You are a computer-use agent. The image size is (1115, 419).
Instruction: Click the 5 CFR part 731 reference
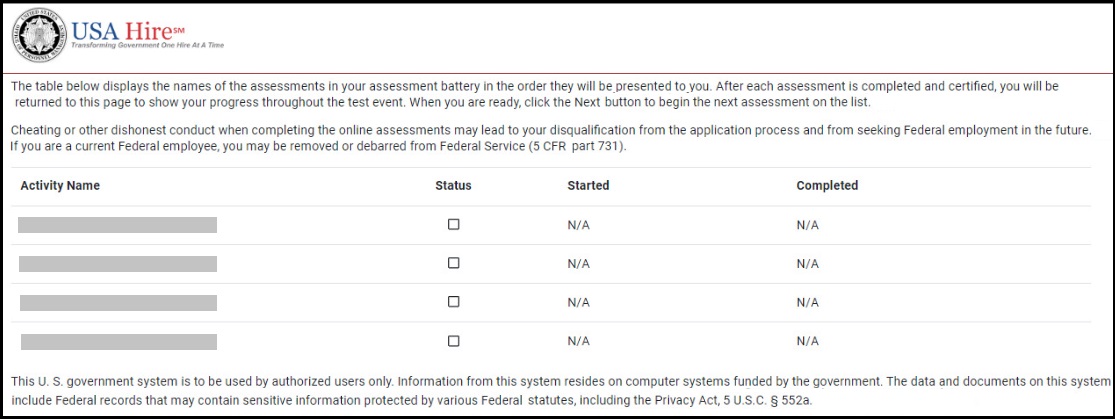click(577, 147)
